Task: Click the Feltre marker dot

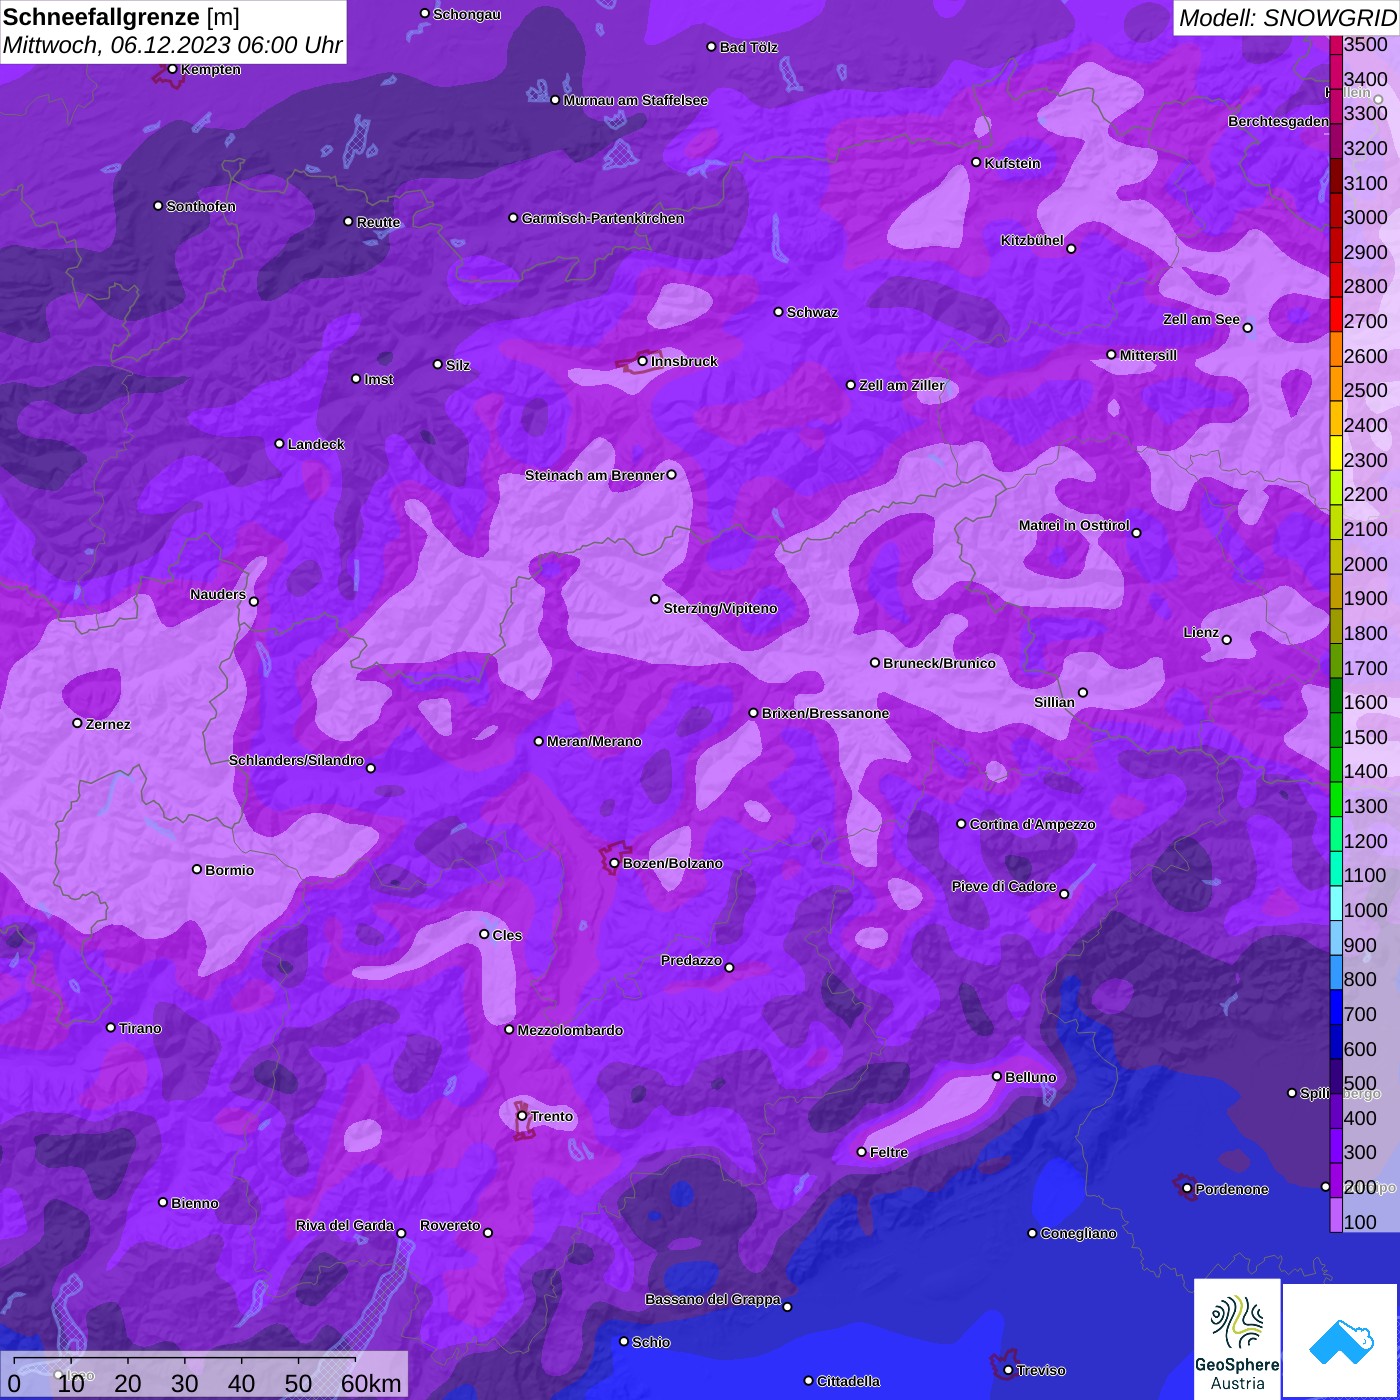Action: pos(862,1152)
